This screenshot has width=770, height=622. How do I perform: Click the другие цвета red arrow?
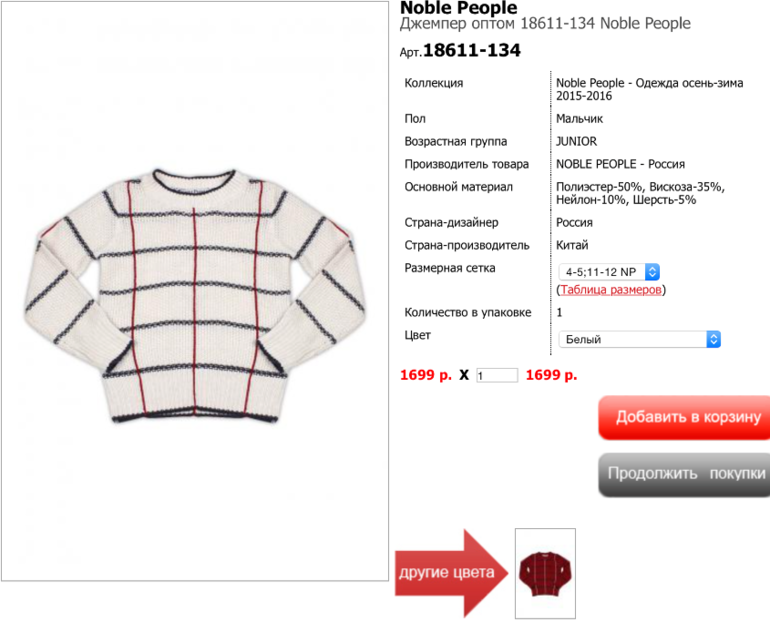tap(450, 573)
